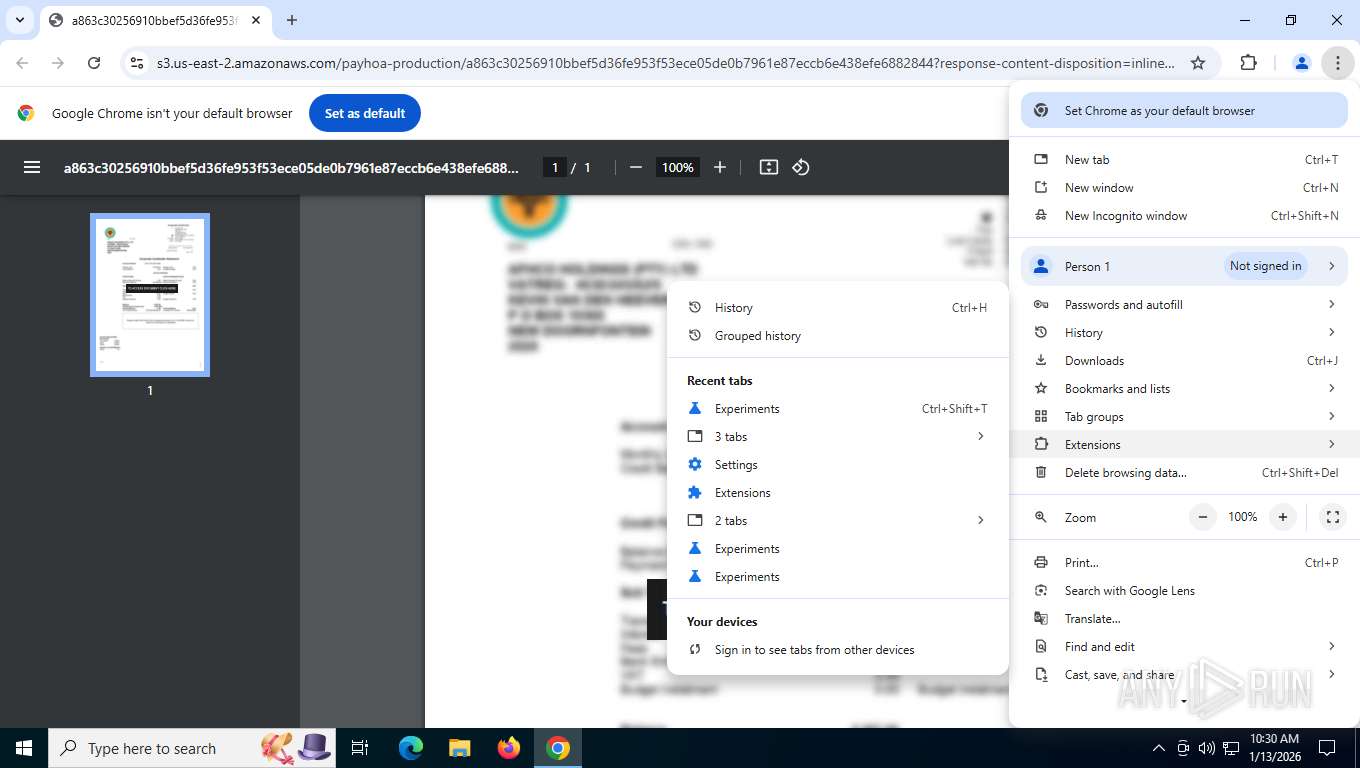Expand the 3 tabs recent group
The height and width of the screenshot is (768, 1360).
[838, 437]
